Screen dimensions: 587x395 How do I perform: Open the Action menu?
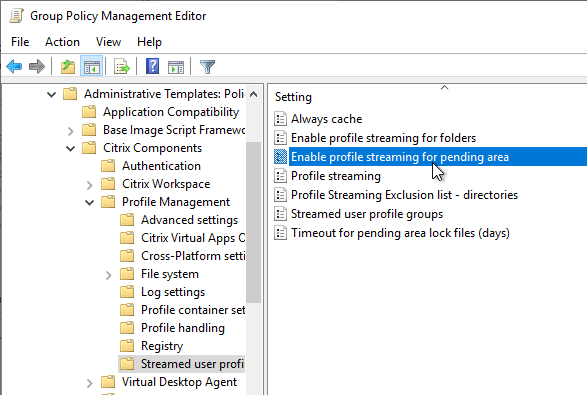pyautogui.click(x=62, y=42)
